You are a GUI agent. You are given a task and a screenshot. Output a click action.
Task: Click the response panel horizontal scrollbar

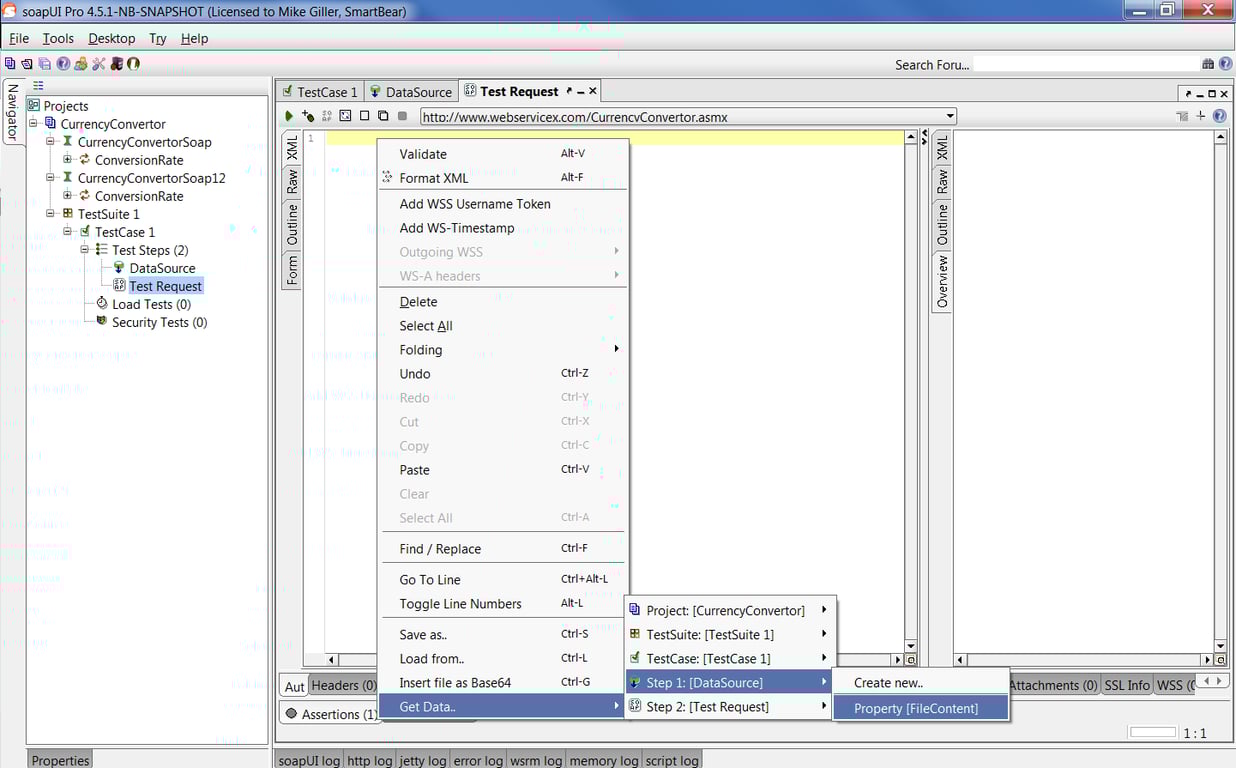pos(1085,660)
